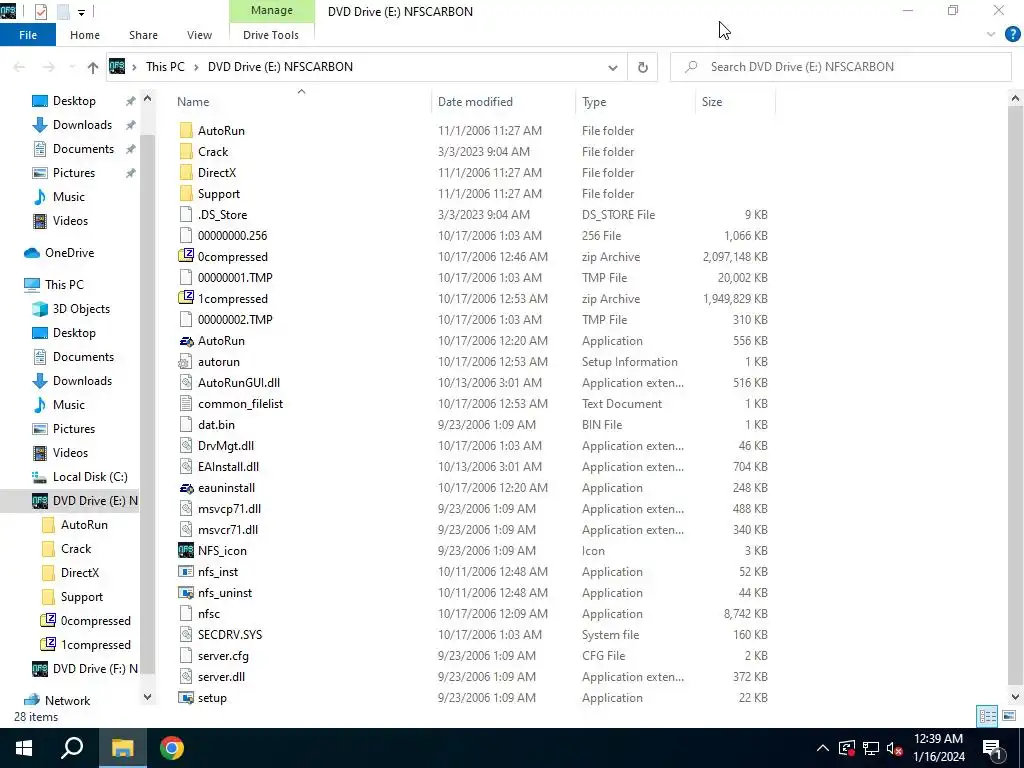Open Customize Quick Access Toolbar dropdown

(81, 12)
